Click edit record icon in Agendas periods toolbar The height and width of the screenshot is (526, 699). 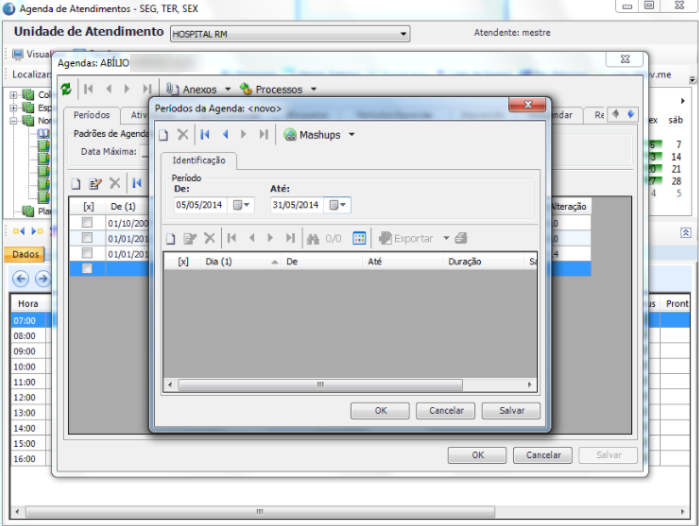(95, 183)
